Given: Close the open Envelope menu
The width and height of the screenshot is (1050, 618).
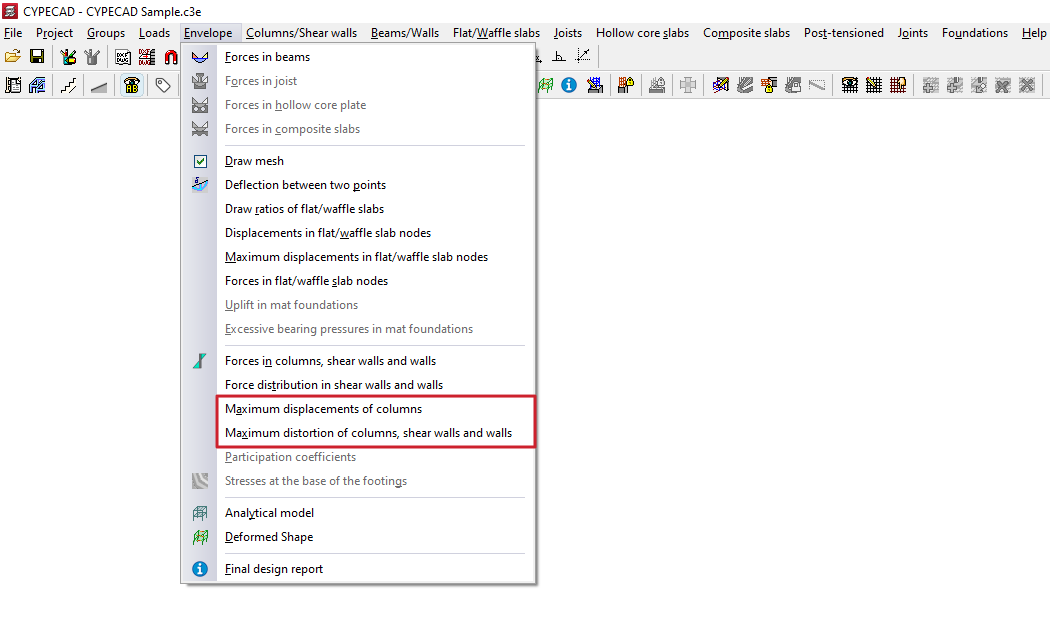Looking at the screenshot, I should point(208,33).
